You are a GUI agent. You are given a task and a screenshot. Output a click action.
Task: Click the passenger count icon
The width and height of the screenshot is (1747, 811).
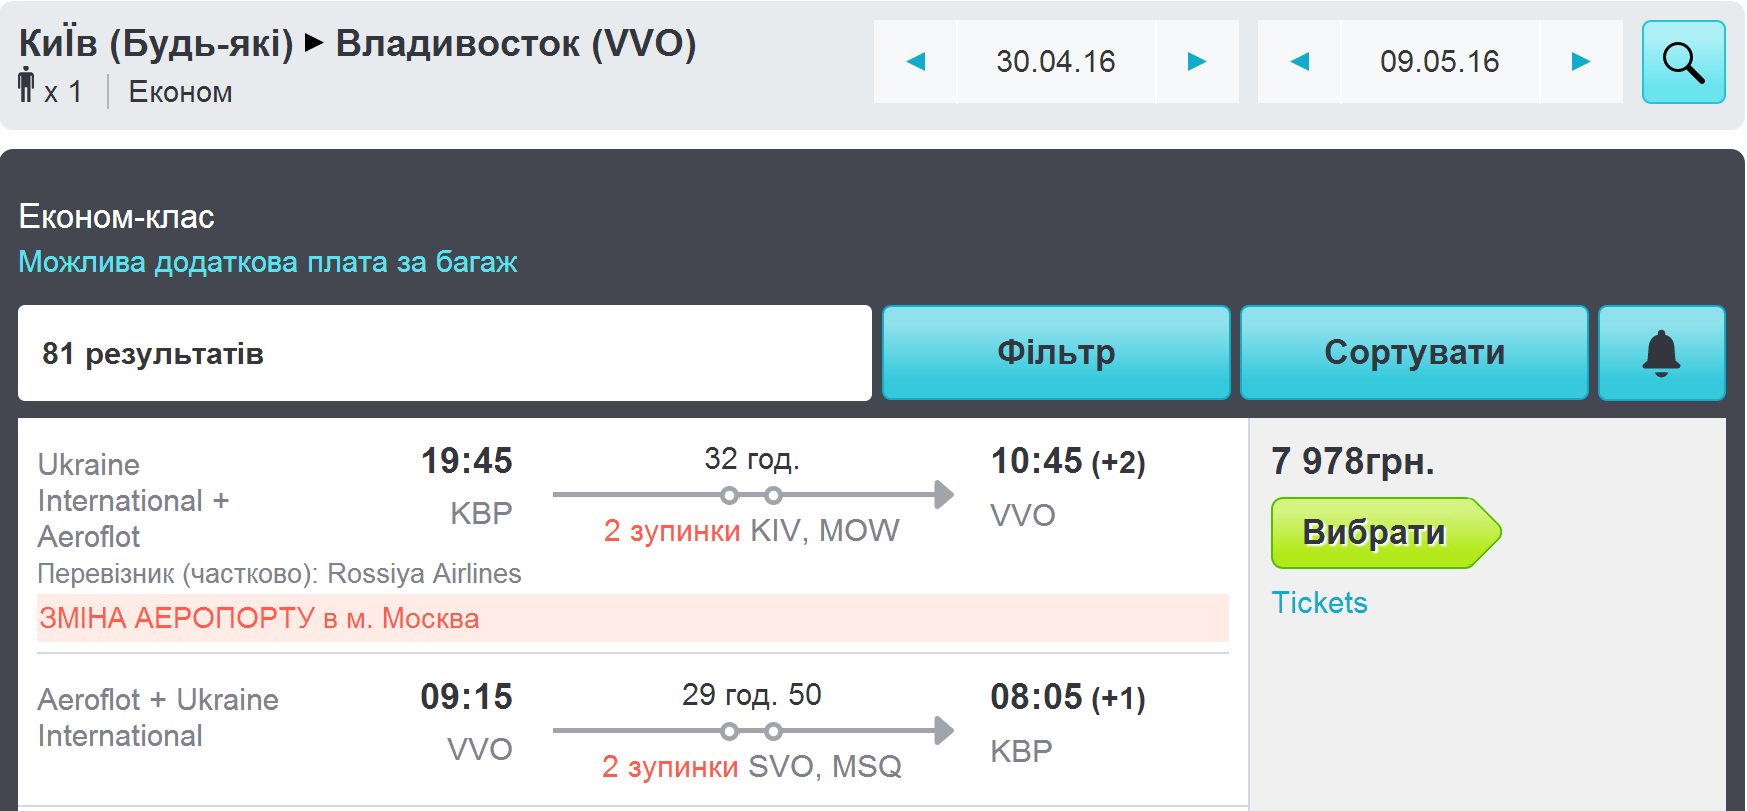tap(27, 85)
